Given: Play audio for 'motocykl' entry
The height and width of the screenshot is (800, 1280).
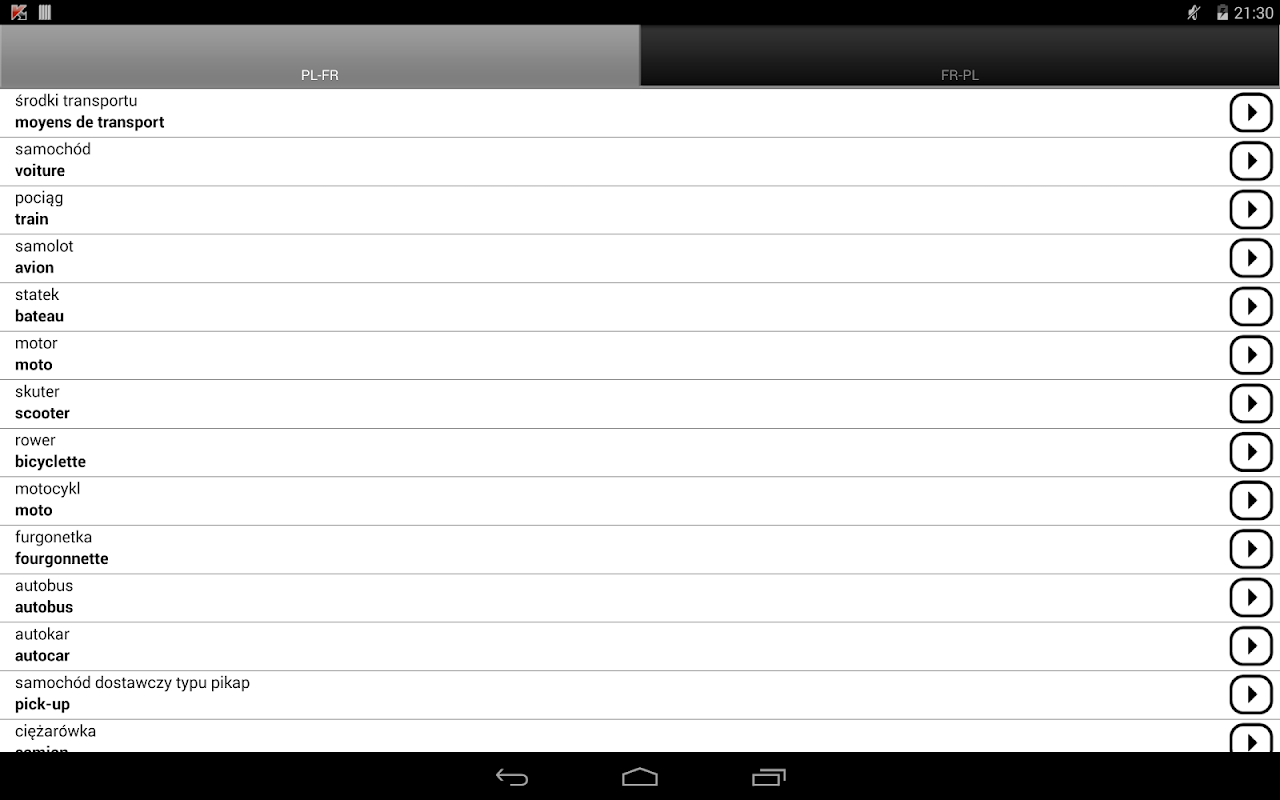Looking at the screenshot, I should pos(1251,501).
